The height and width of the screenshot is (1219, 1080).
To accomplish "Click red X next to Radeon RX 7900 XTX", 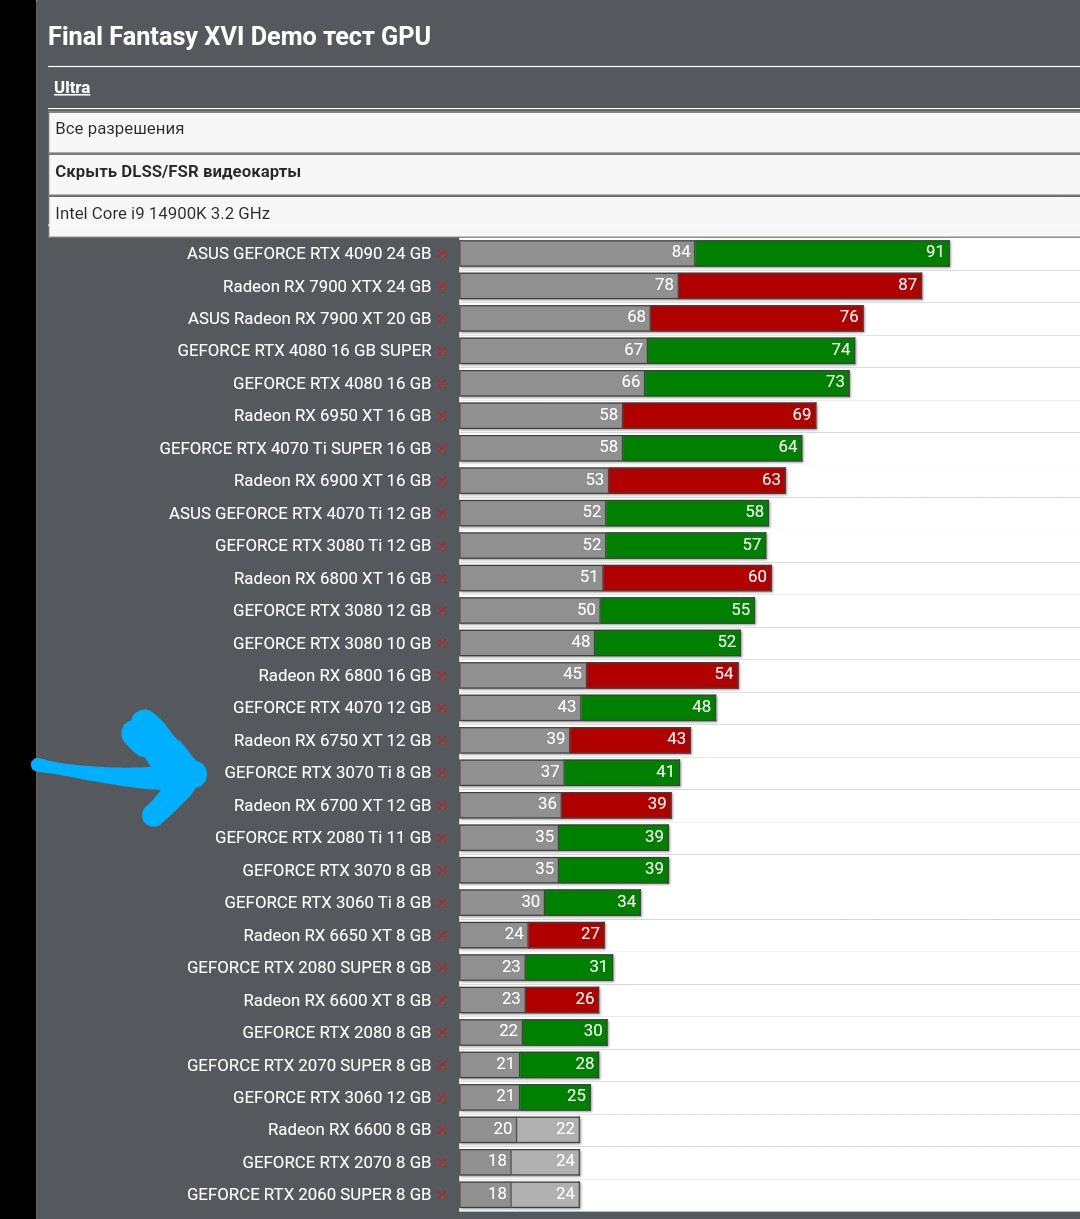I will (442, 288).
